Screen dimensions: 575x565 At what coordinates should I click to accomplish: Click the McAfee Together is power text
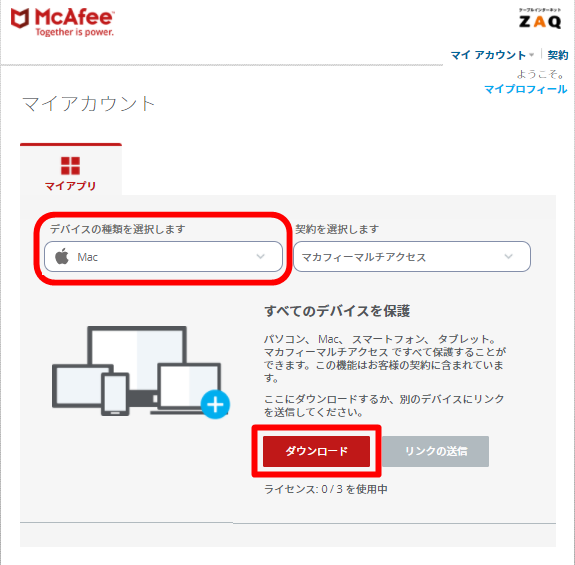point(74,32)
